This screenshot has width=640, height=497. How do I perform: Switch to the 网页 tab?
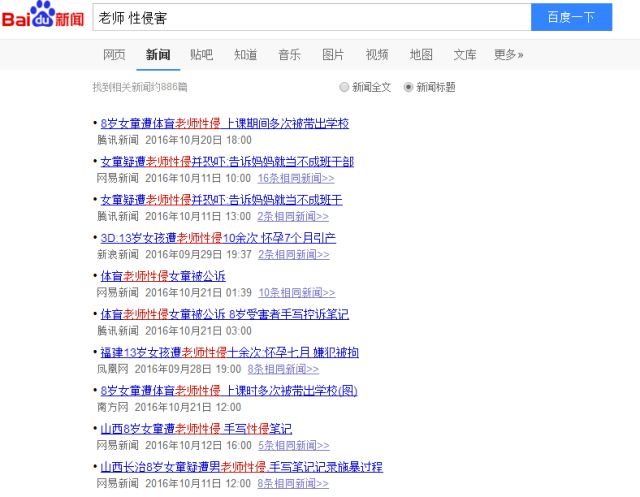tap(114, 55)
